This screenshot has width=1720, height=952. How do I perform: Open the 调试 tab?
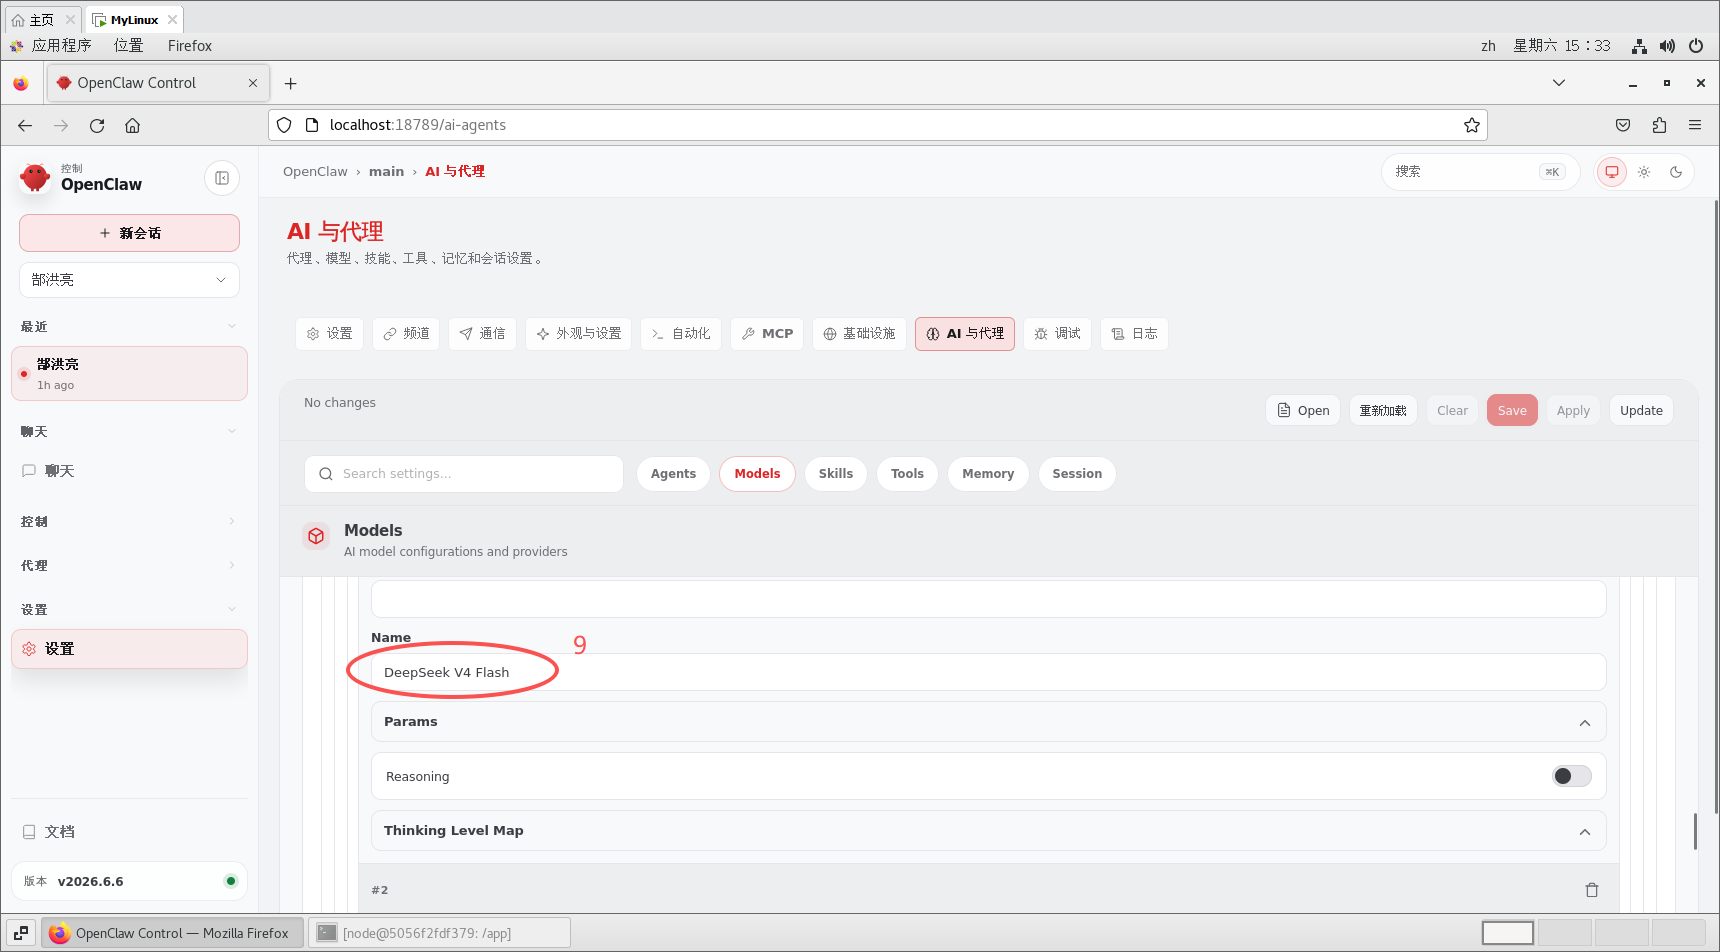tap(1057, 334)
